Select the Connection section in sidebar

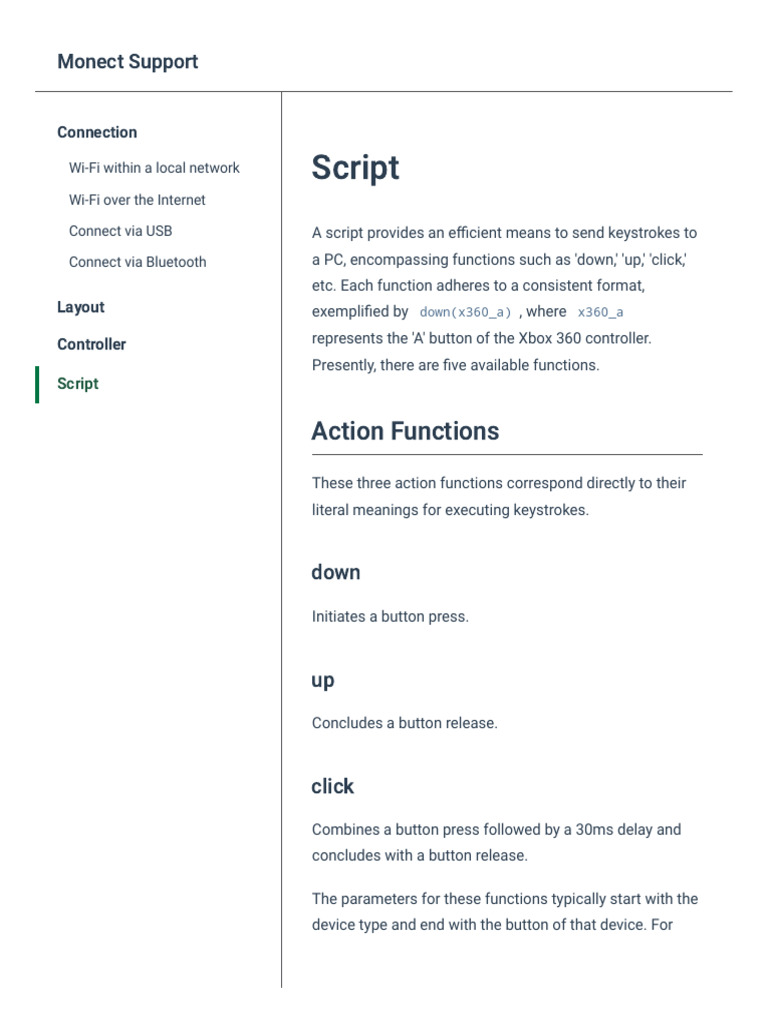(x=97, y=132)
